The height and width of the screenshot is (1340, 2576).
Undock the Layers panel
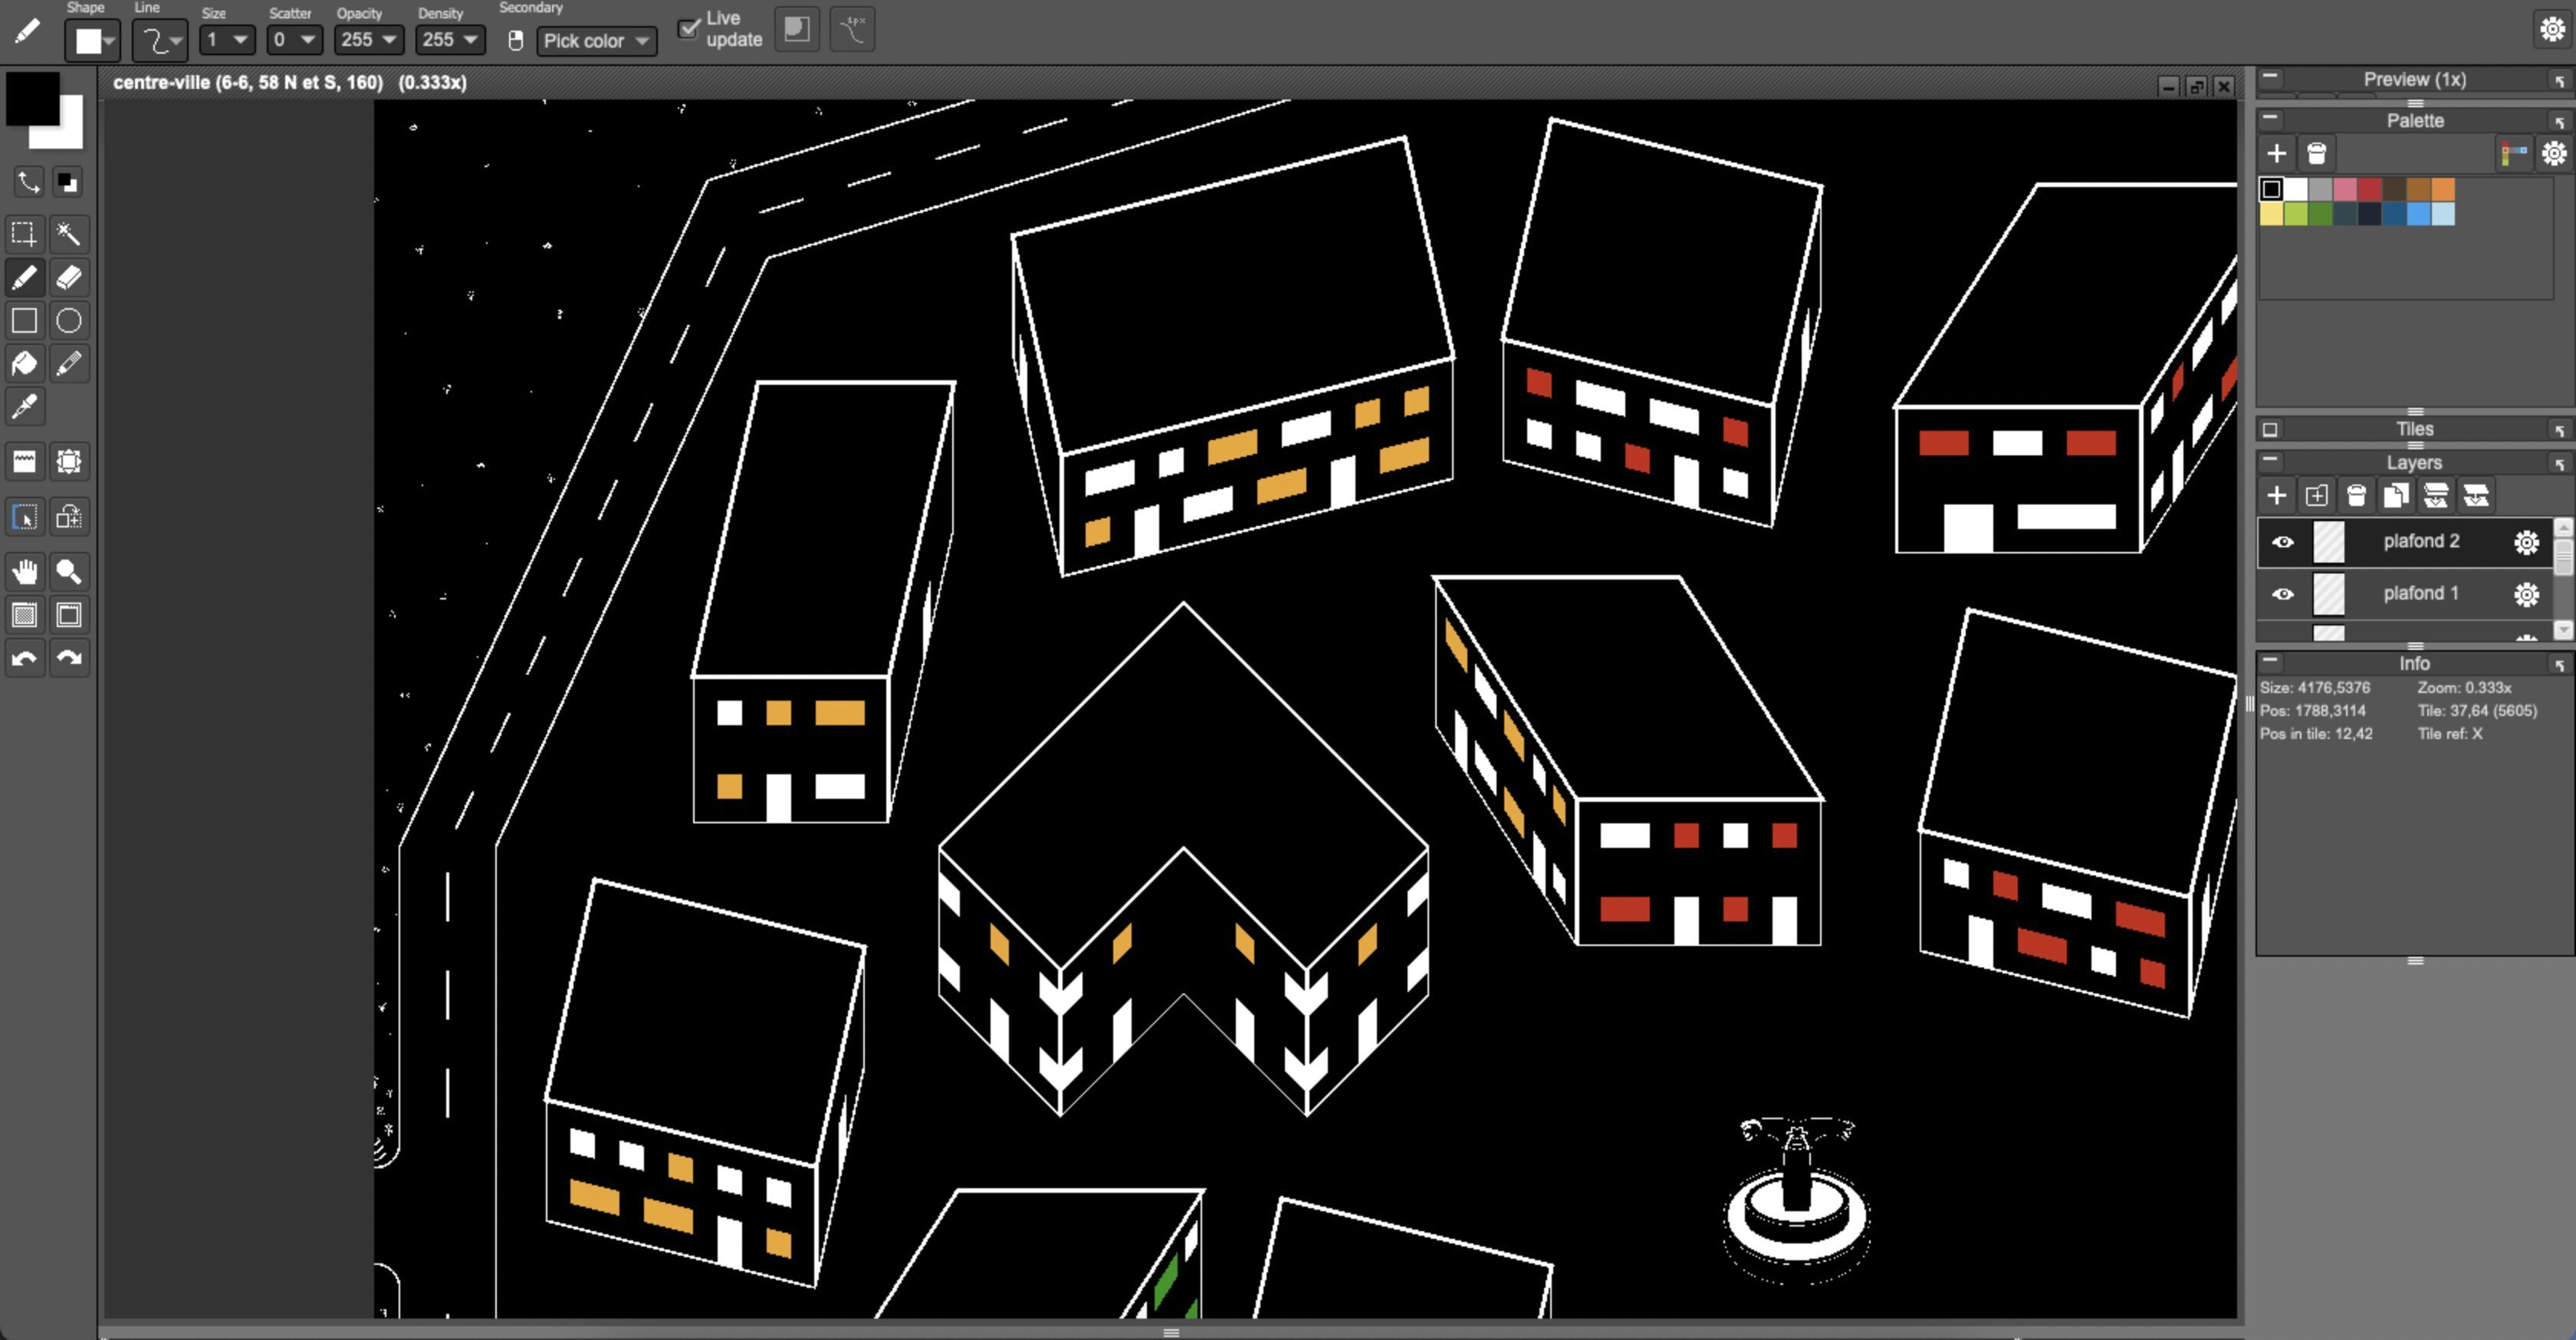click(2560, 464)
